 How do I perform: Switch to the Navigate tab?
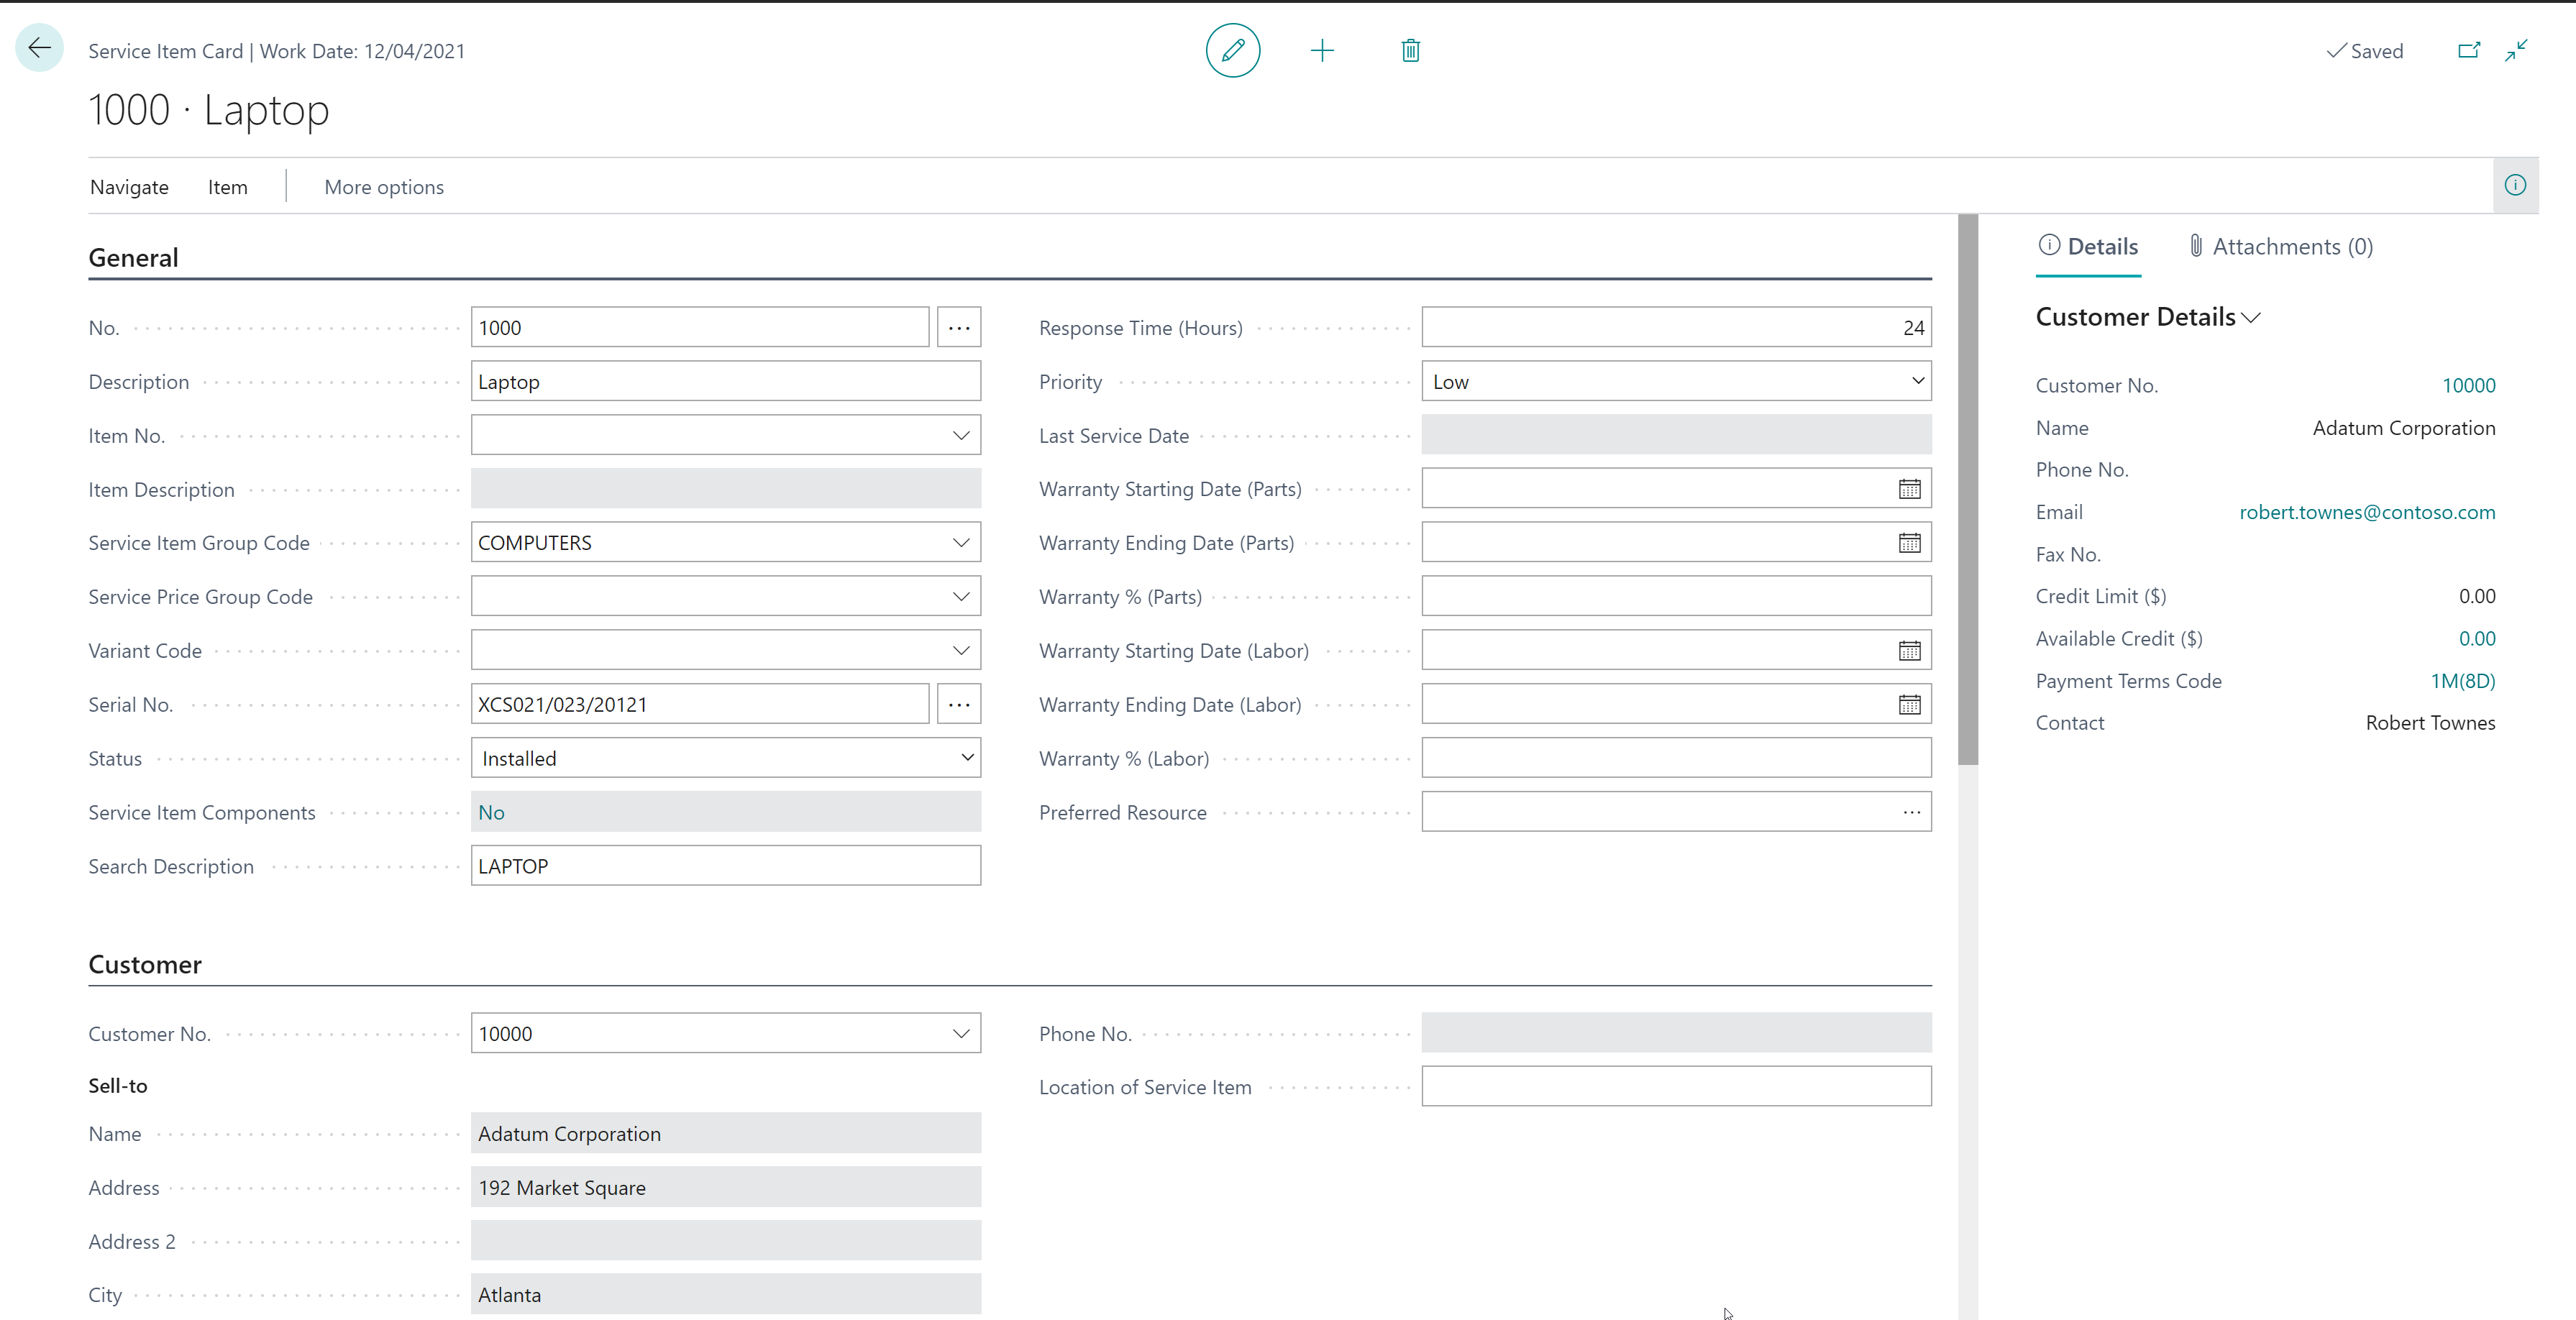128,185
